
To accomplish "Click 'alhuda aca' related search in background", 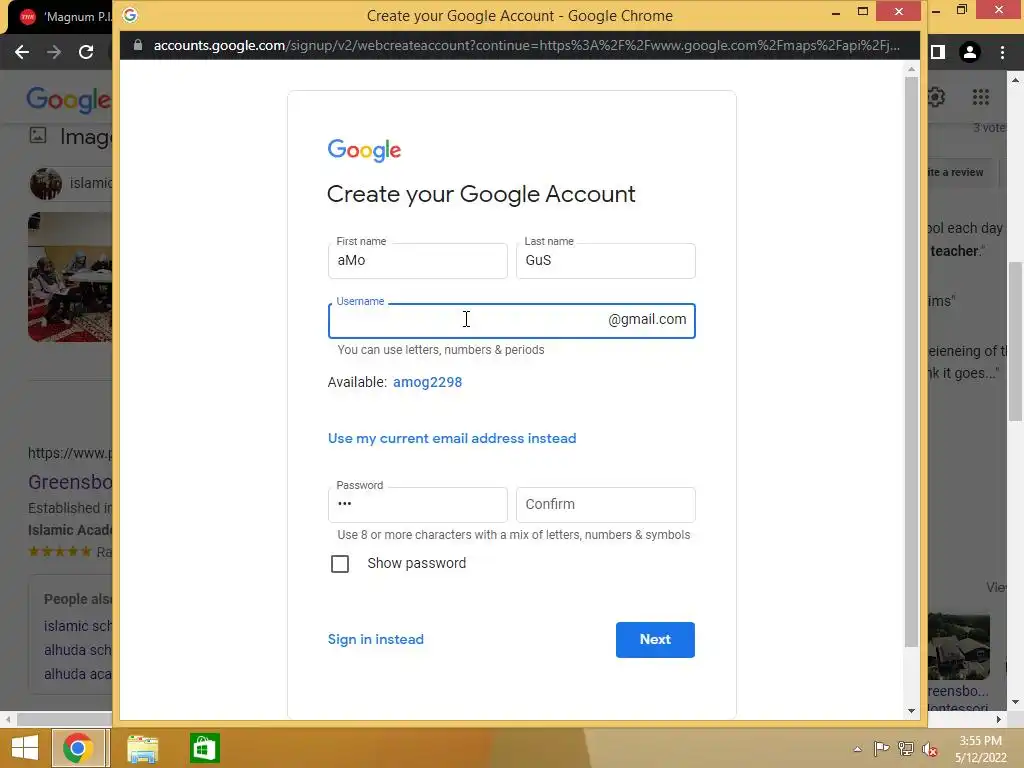I will click(78, 674).
